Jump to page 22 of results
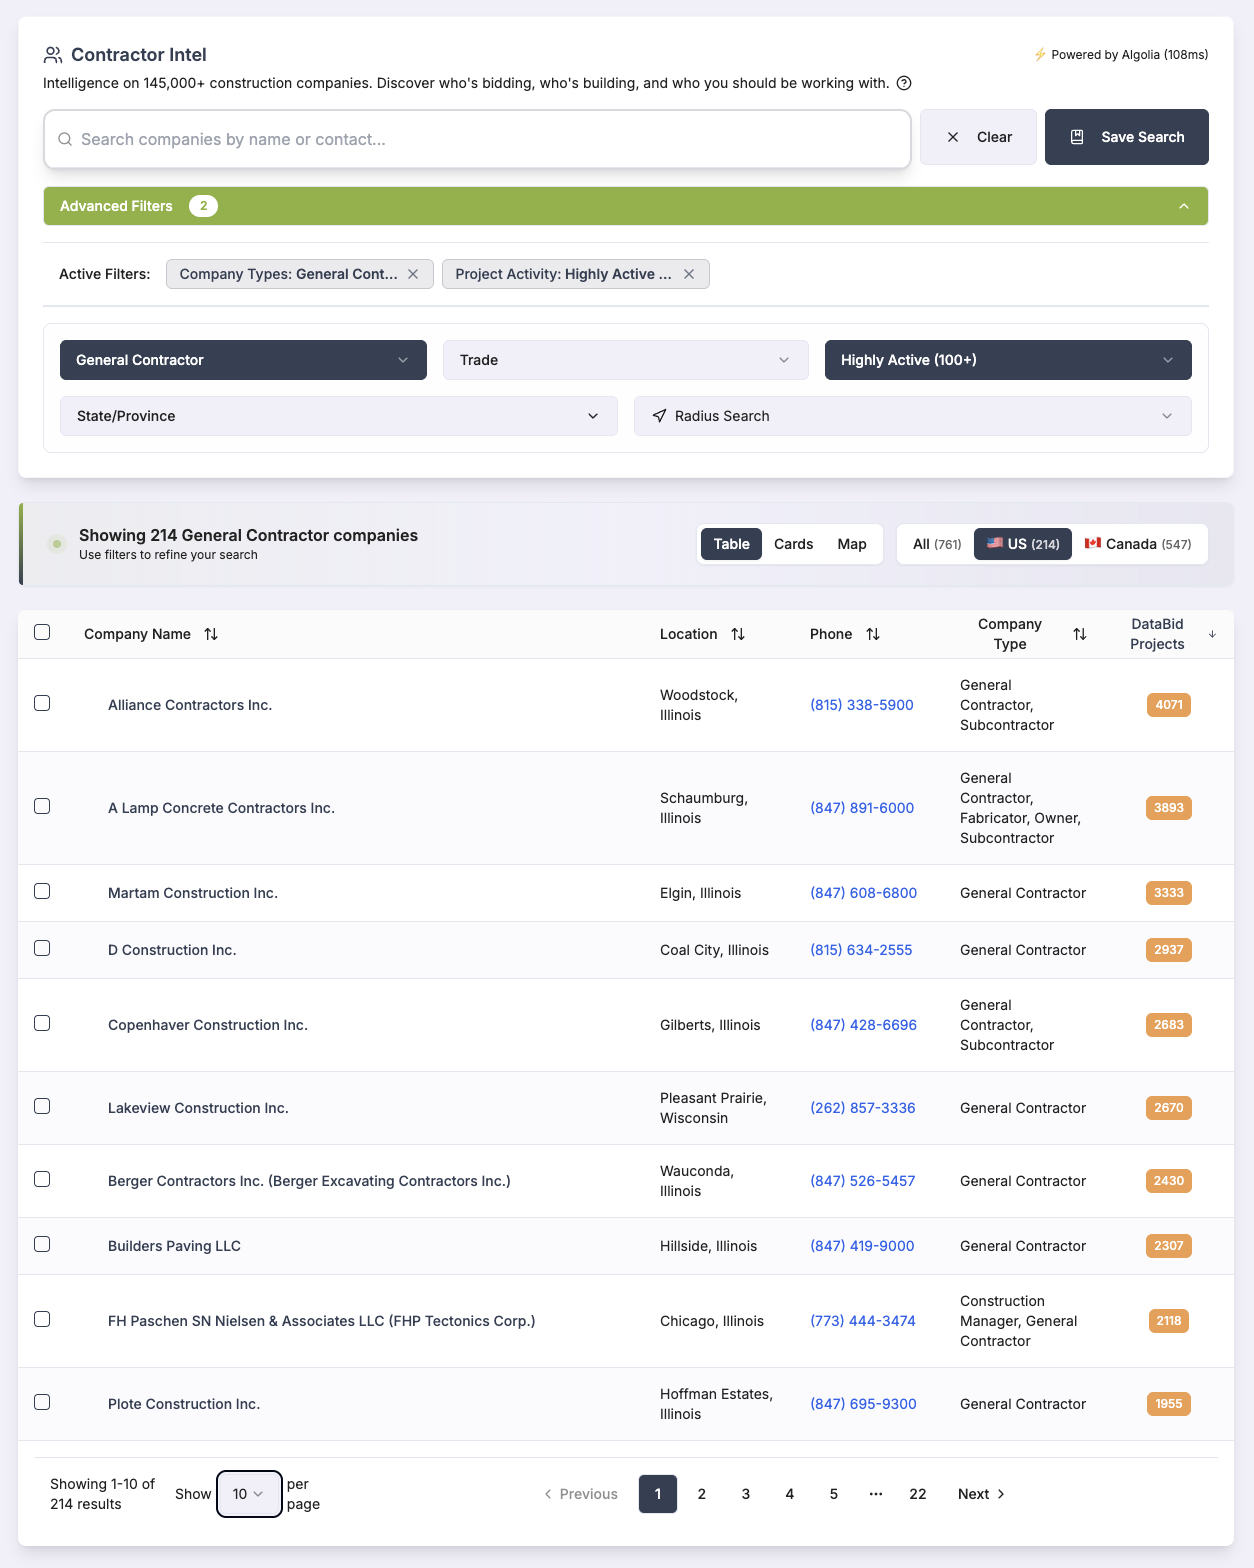 (x=918, y=1494)
